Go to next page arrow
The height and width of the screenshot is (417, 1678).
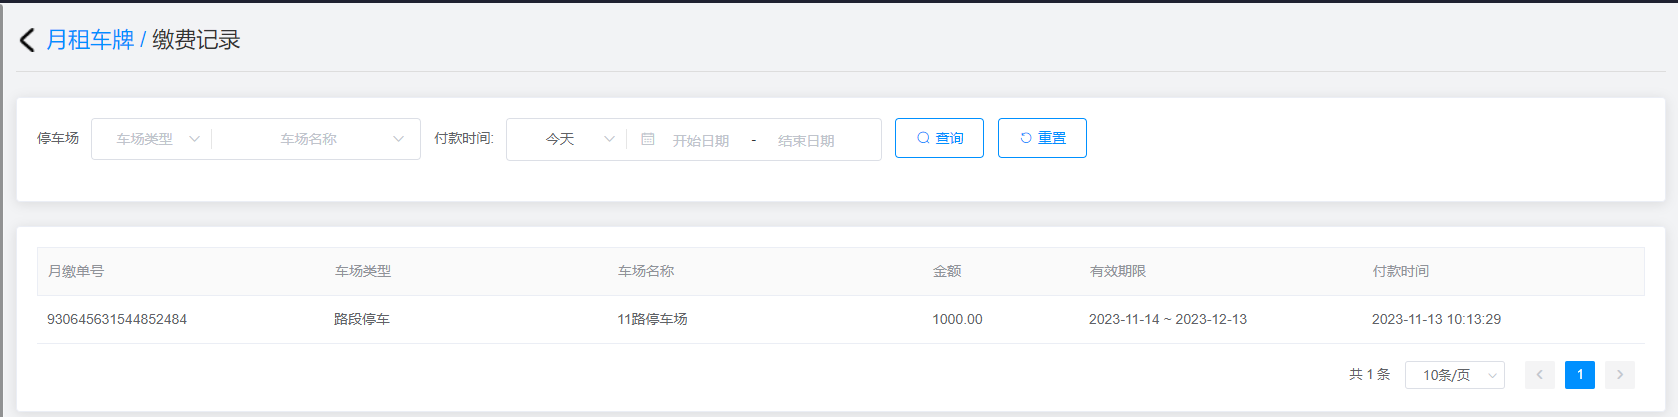tap(1620, 375)
